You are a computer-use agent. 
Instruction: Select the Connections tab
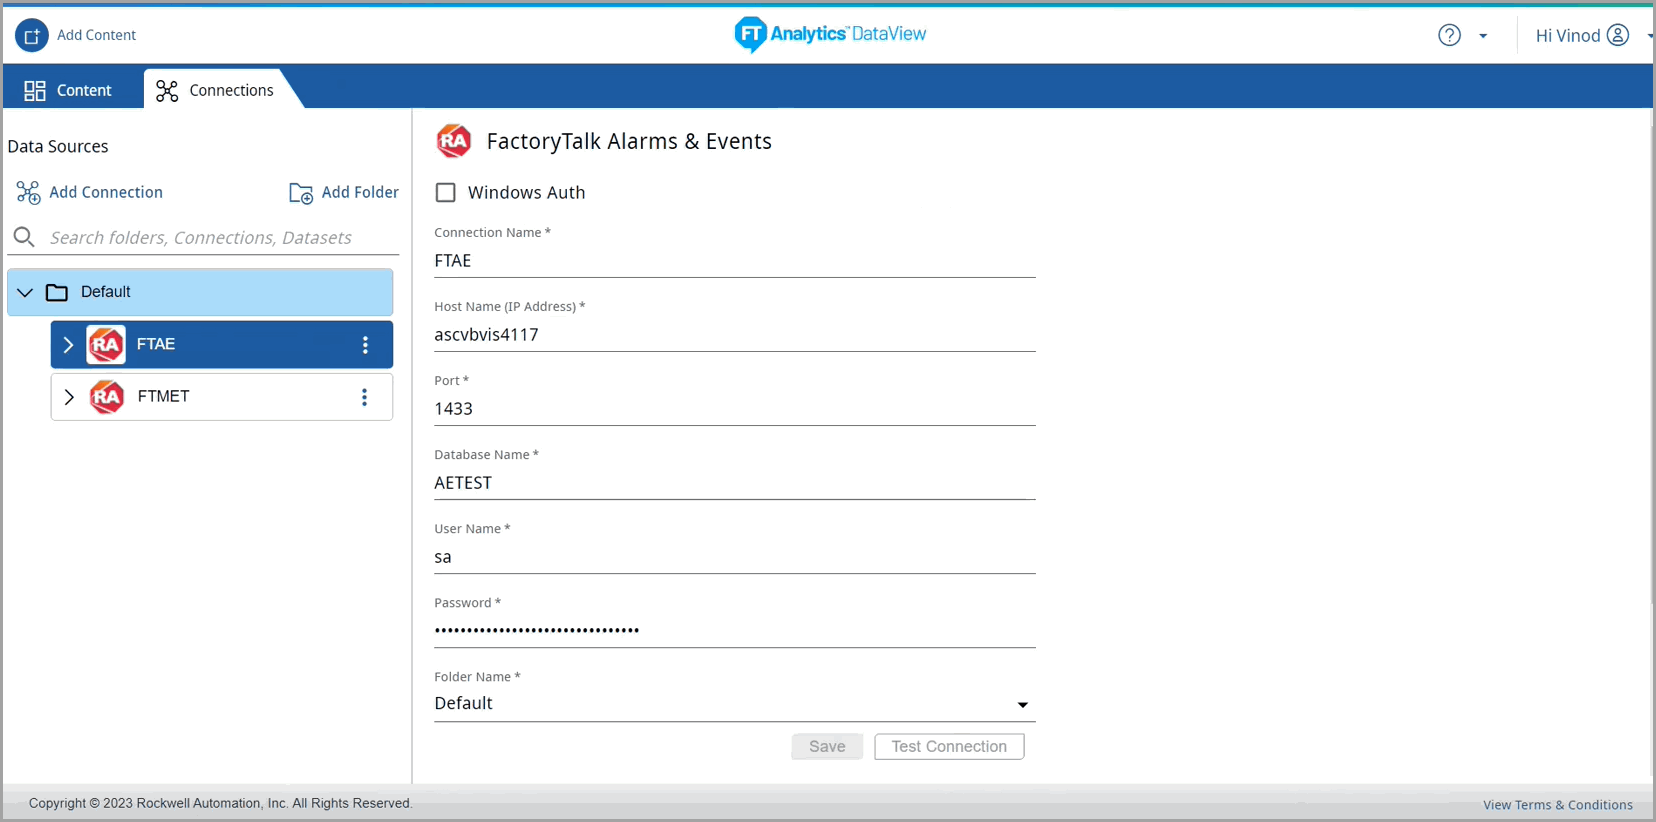[215, 90]
